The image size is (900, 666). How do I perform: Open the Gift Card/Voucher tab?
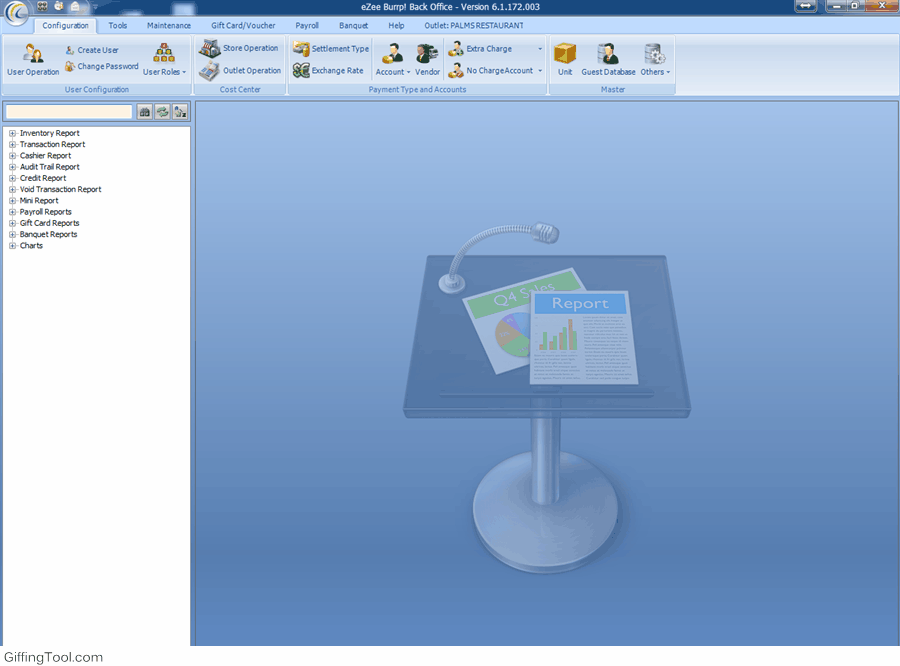[x=243, y=25]
